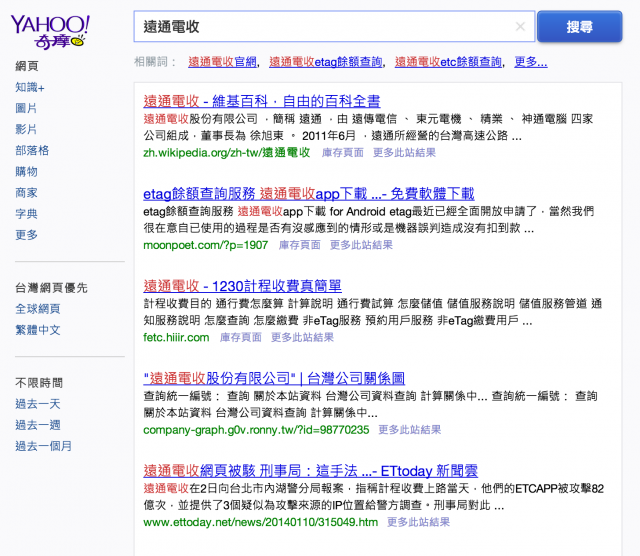Filter results to 過去一天
640x556 pixels.
38,404
